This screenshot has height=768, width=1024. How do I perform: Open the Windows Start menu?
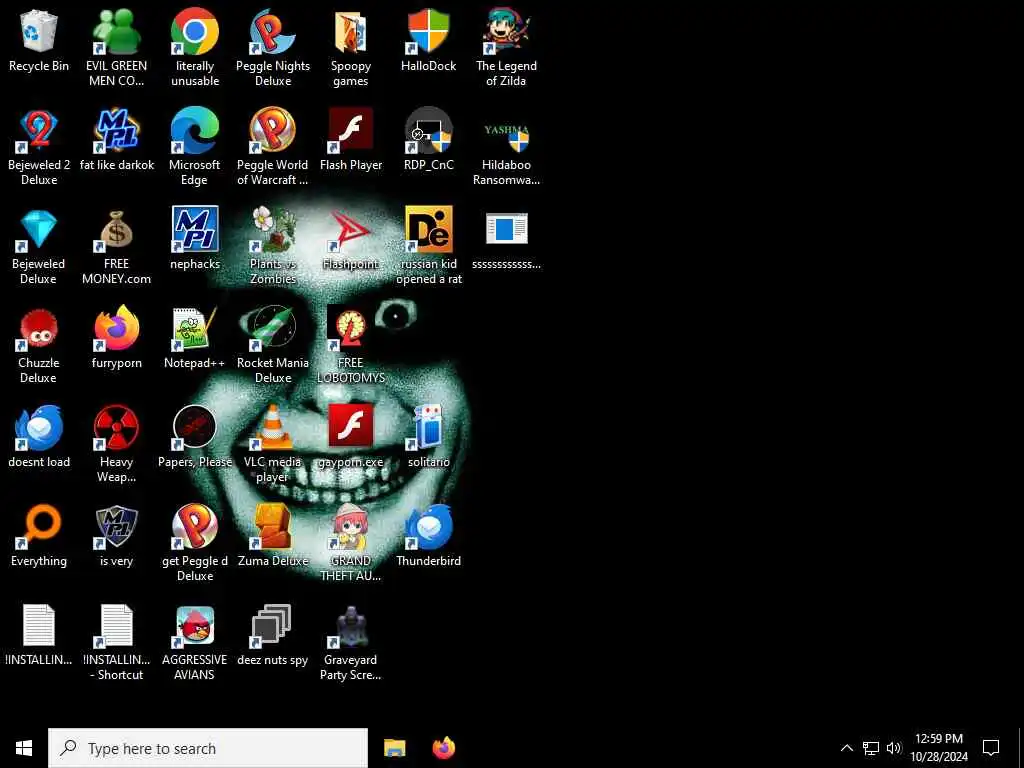coord(24,748)
